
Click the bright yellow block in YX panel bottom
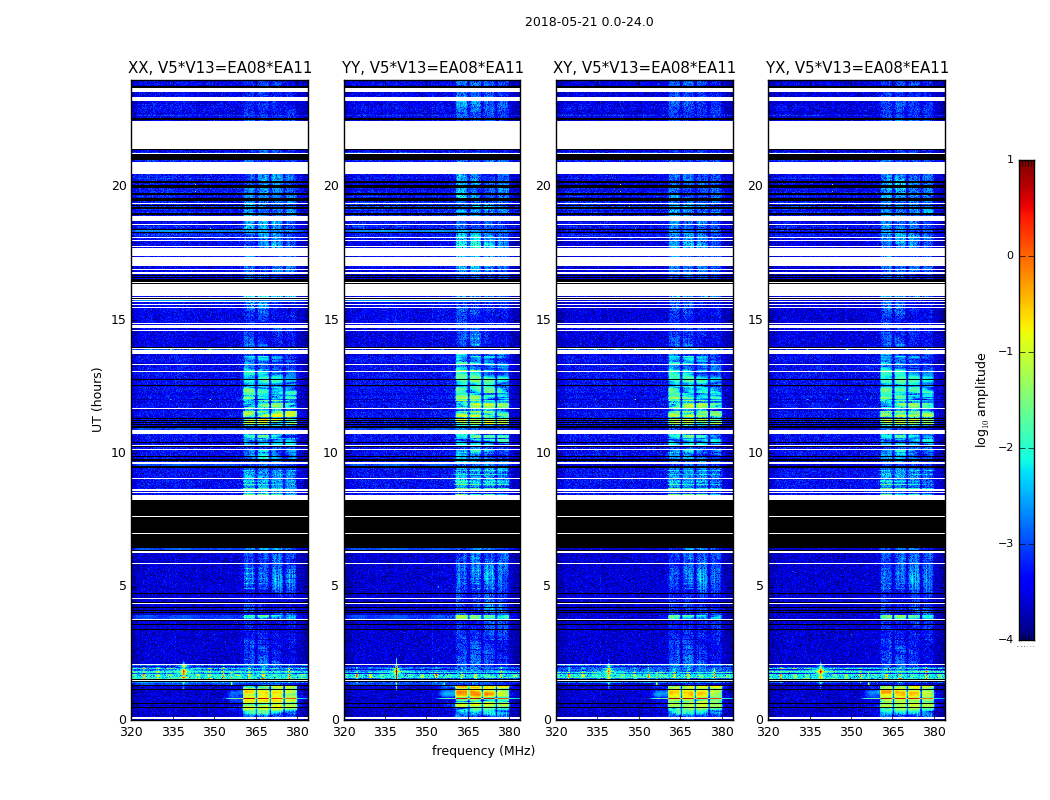907,701
